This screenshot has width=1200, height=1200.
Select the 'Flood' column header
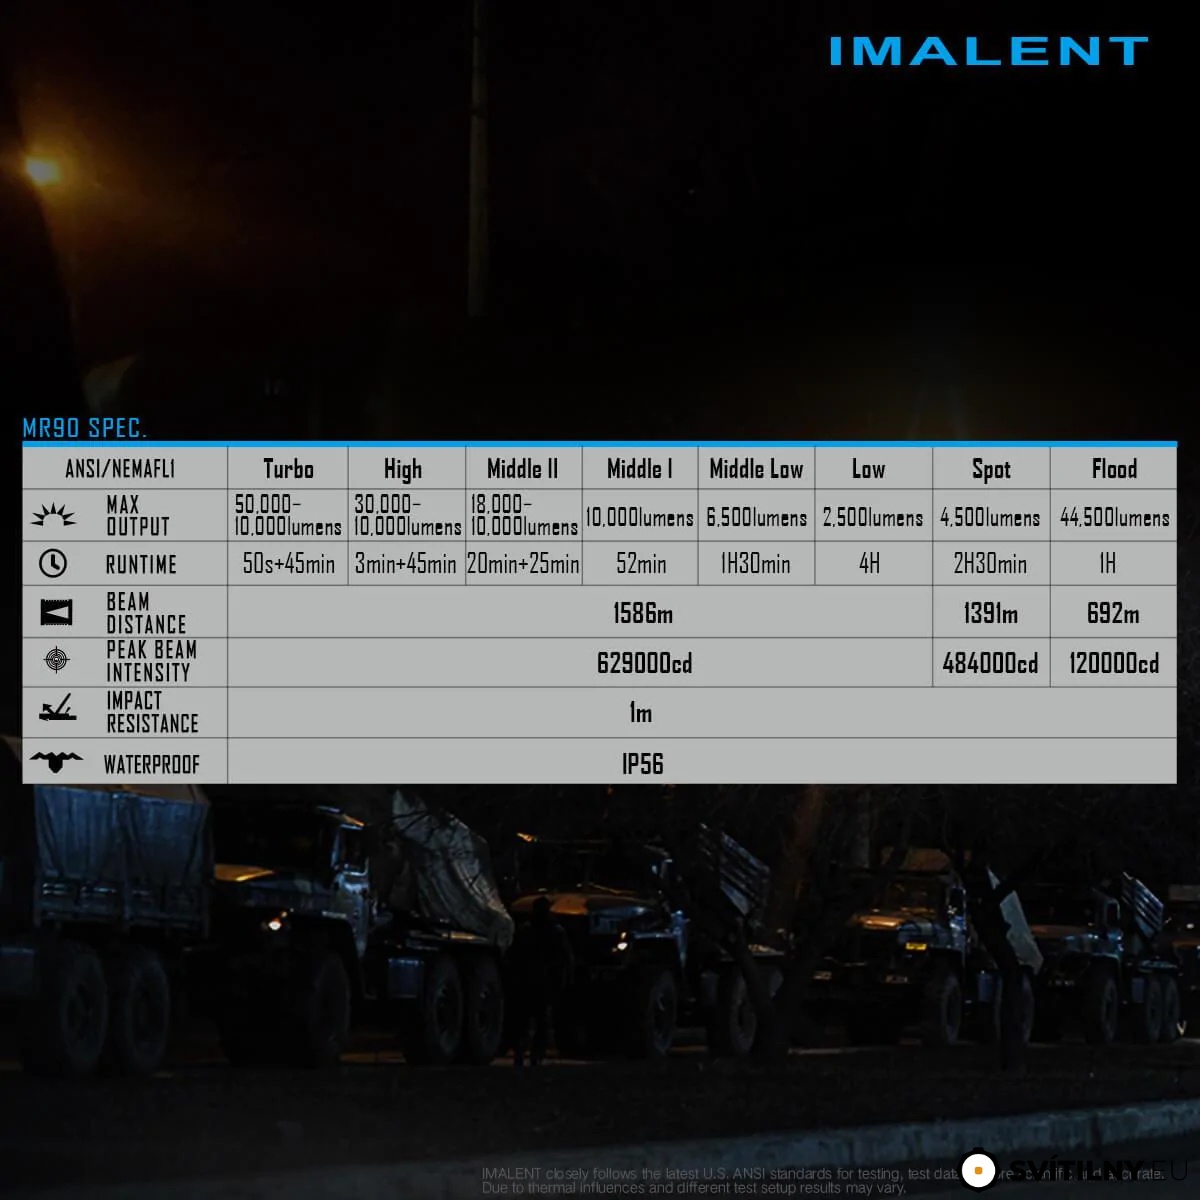pyautogui.click(x=1114, y=469)
